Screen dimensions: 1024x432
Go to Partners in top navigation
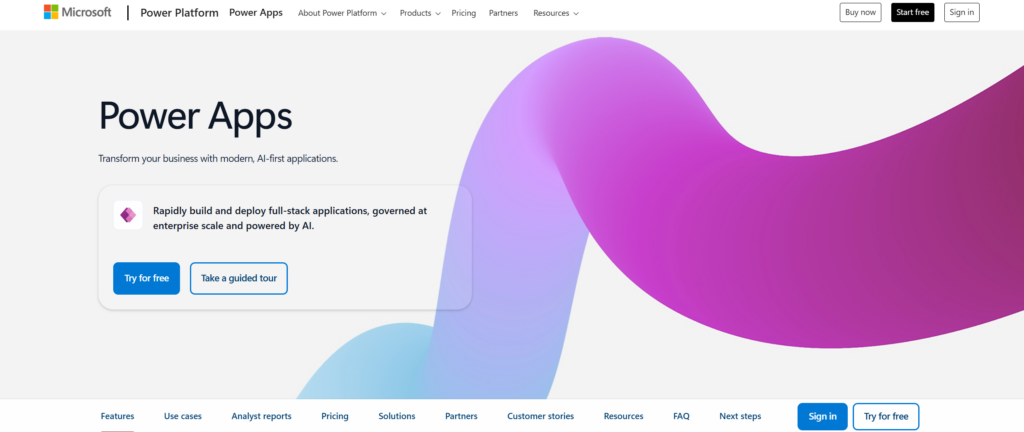(503, 13)
